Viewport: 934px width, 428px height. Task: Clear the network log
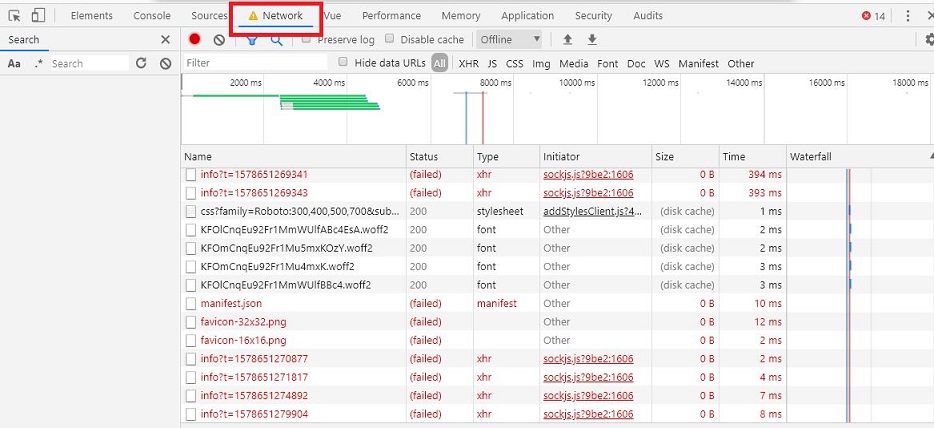(219, 40)
